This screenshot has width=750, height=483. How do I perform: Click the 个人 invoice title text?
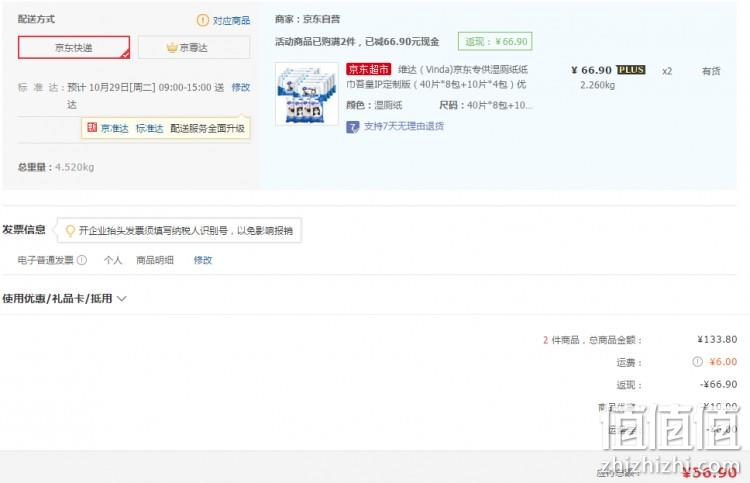point(113,260)
